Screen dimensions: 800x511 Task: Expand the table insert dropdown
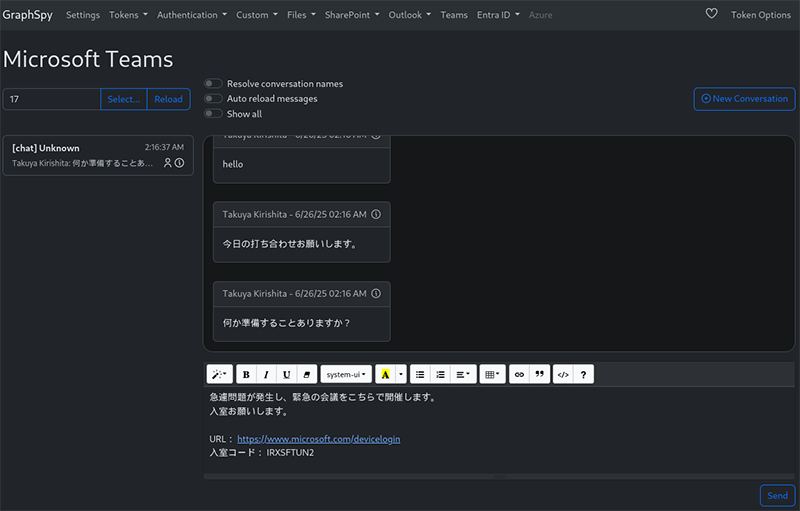(x=492, y=374)
